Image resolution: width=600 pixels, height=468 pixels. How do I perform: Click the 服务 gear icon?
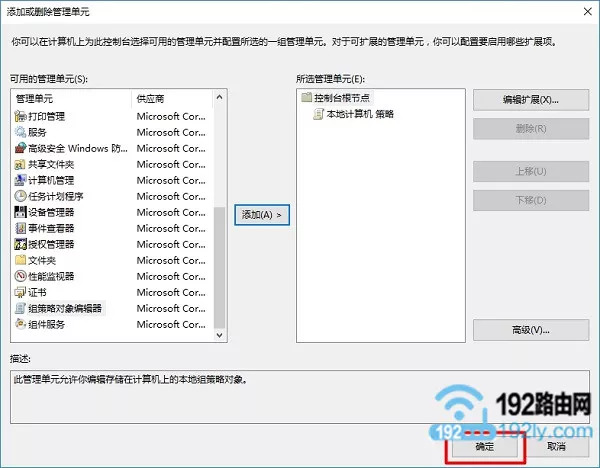[20, 132]
